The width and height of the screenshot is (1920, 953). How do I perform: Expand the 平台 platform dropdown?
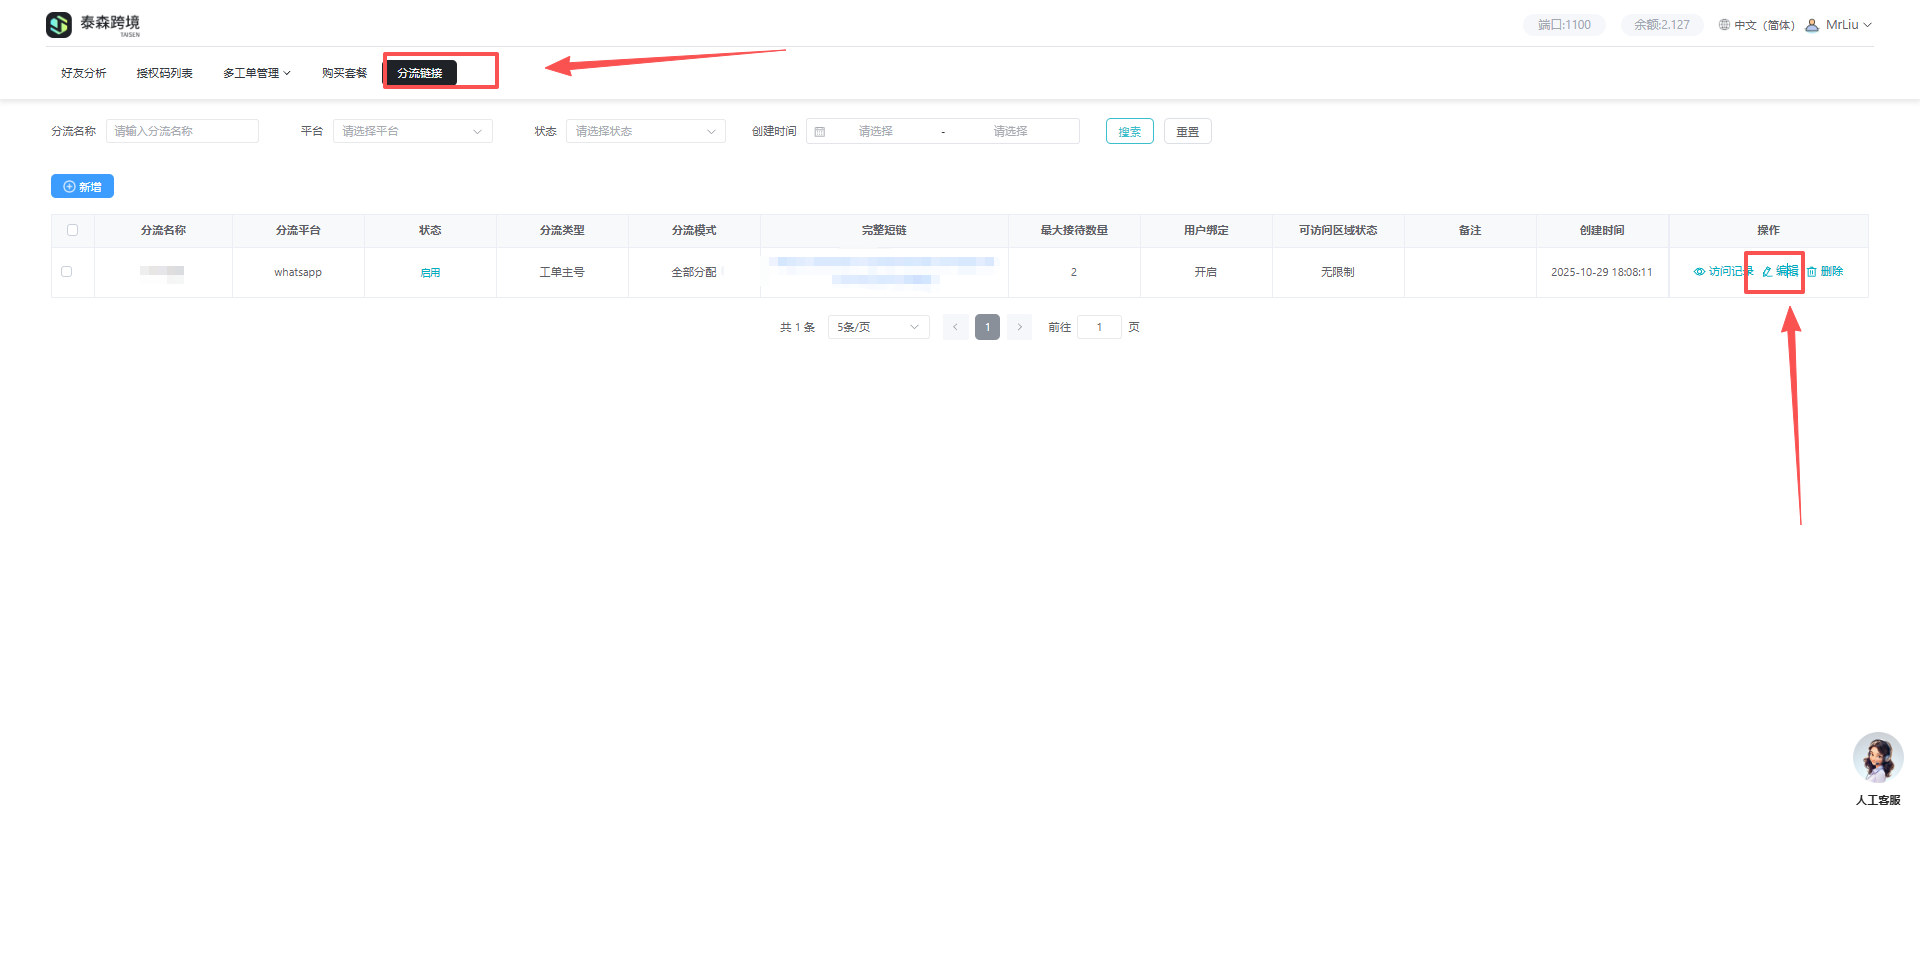[x=412, y=131]
